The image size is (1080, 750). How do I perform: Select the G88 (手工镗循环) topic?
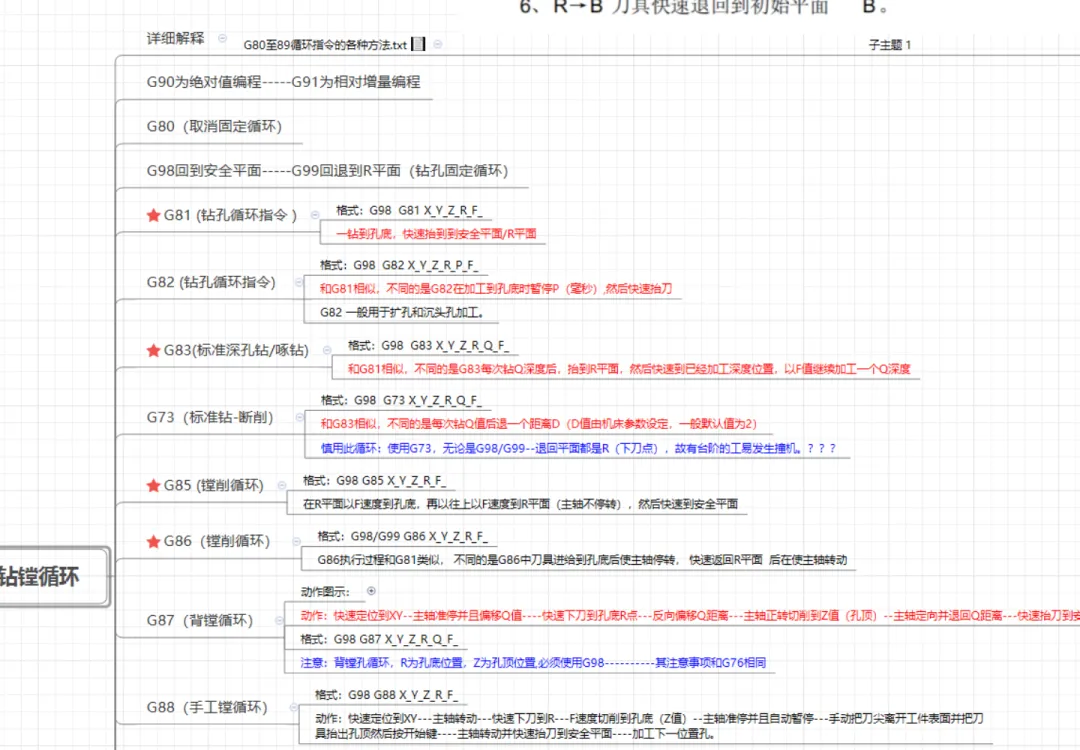point(207,707)
